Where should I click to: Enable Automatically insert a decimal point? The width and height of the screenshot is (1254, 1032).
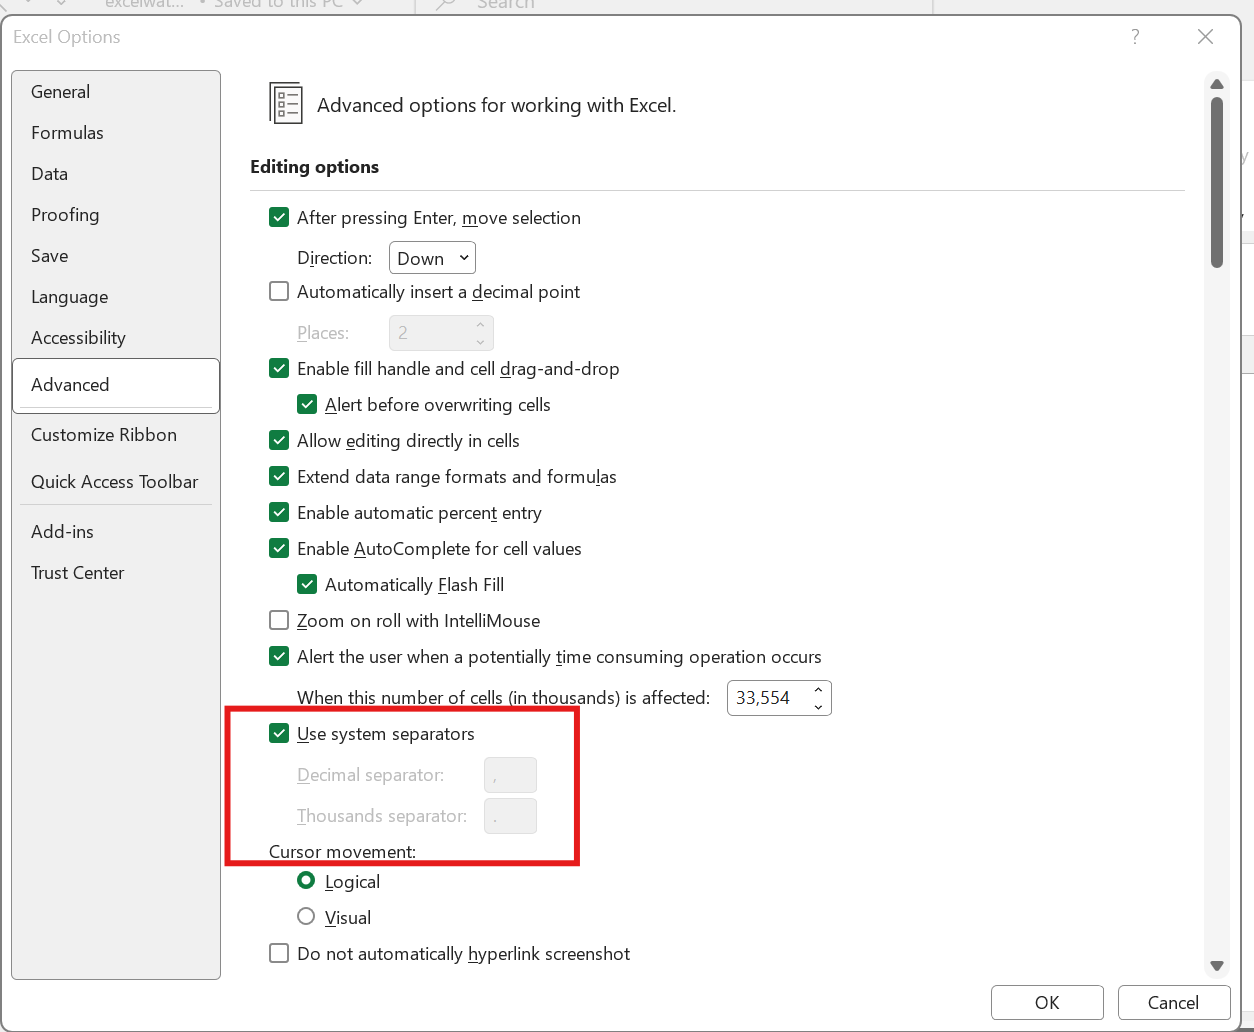tap(279, 291)
